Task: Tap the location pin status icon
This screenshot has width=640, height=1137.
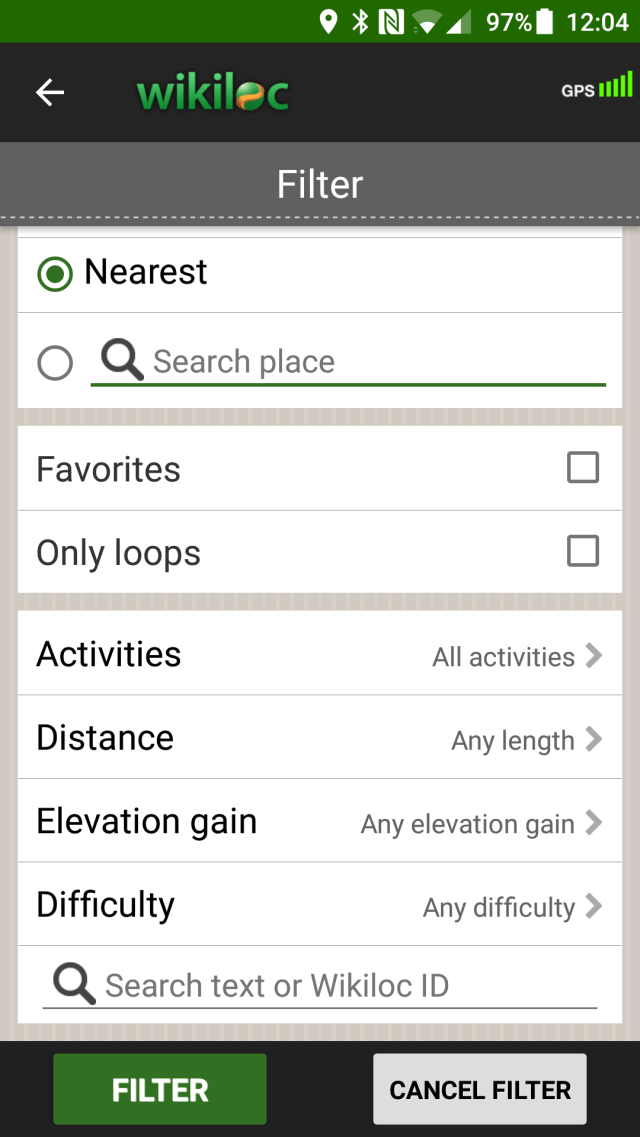Action: click(x=328, y=21)
